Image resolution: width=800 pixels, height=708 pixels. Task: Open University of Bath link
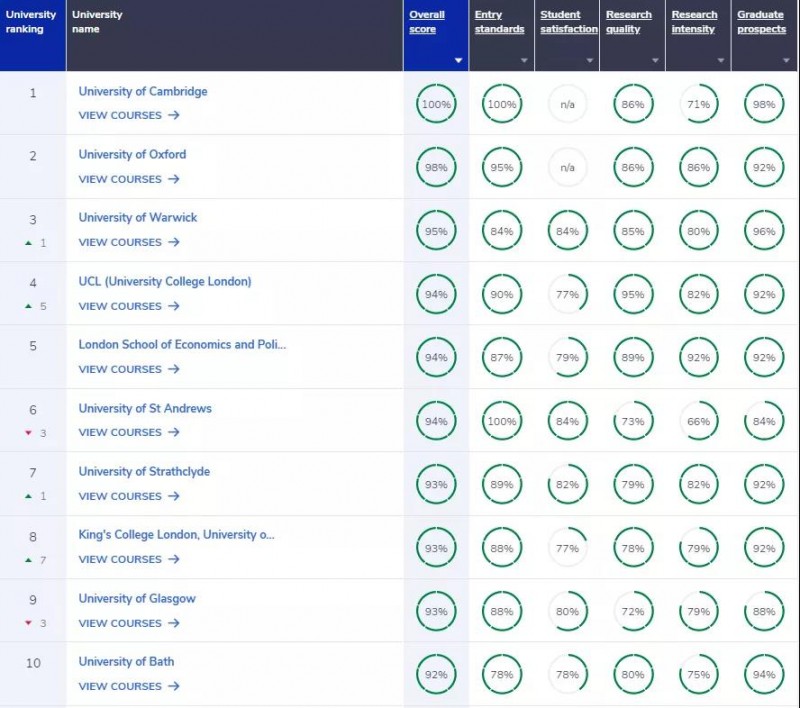(126, 662)
